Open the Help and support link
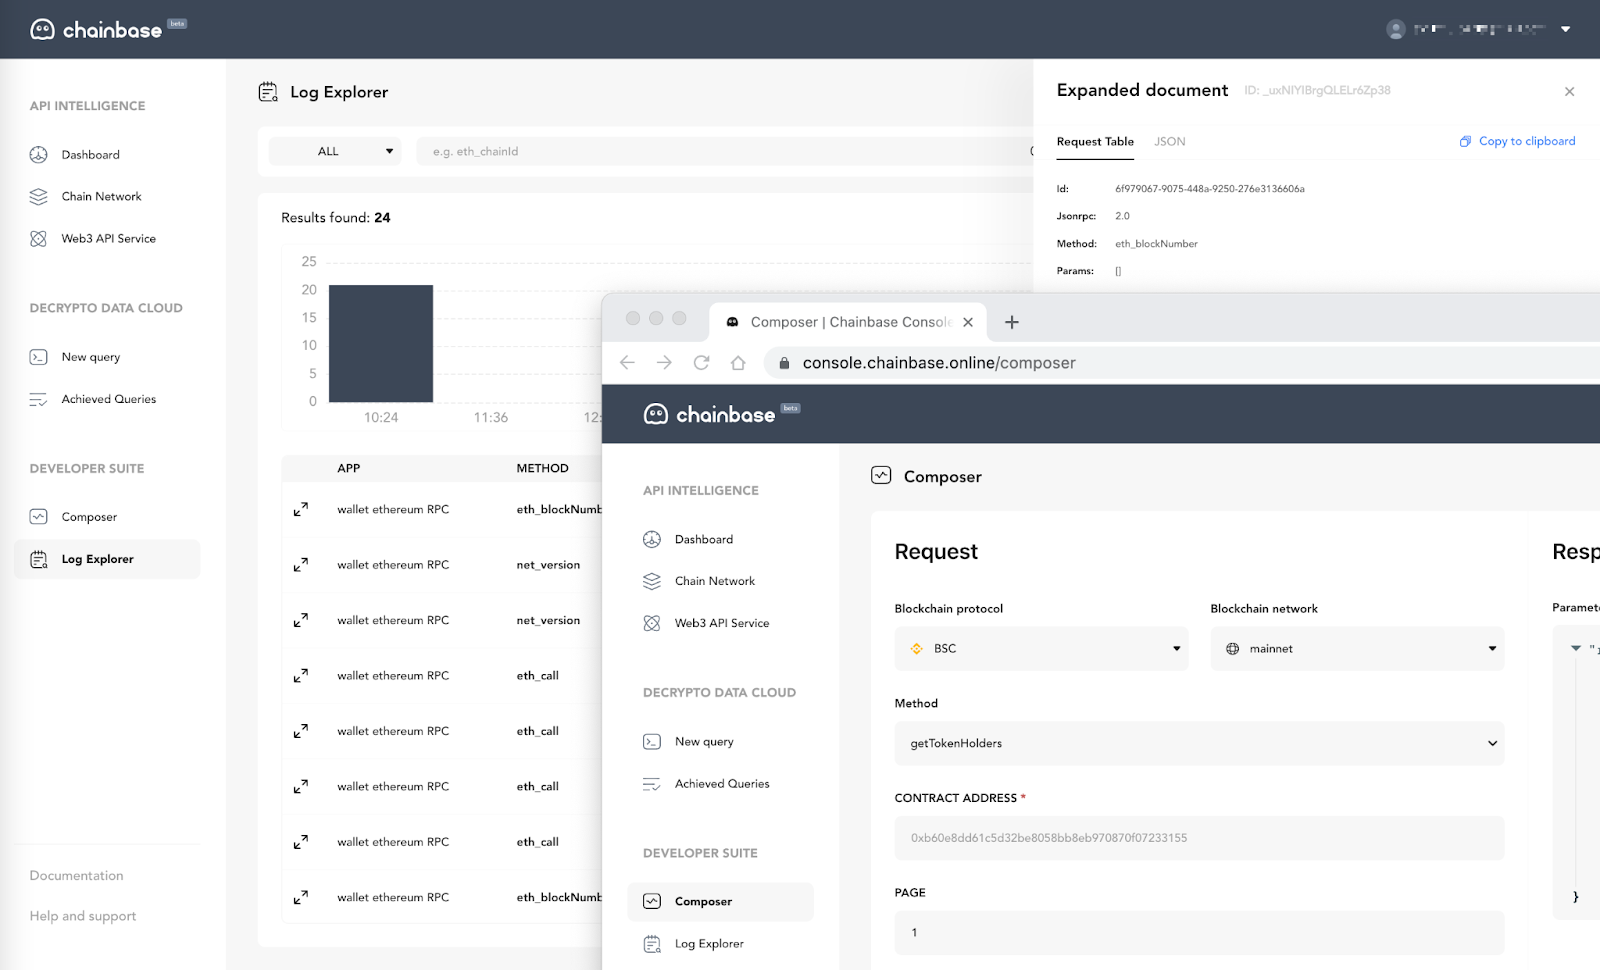Viewport: 1600px width, 970px height. click(82, 916)
